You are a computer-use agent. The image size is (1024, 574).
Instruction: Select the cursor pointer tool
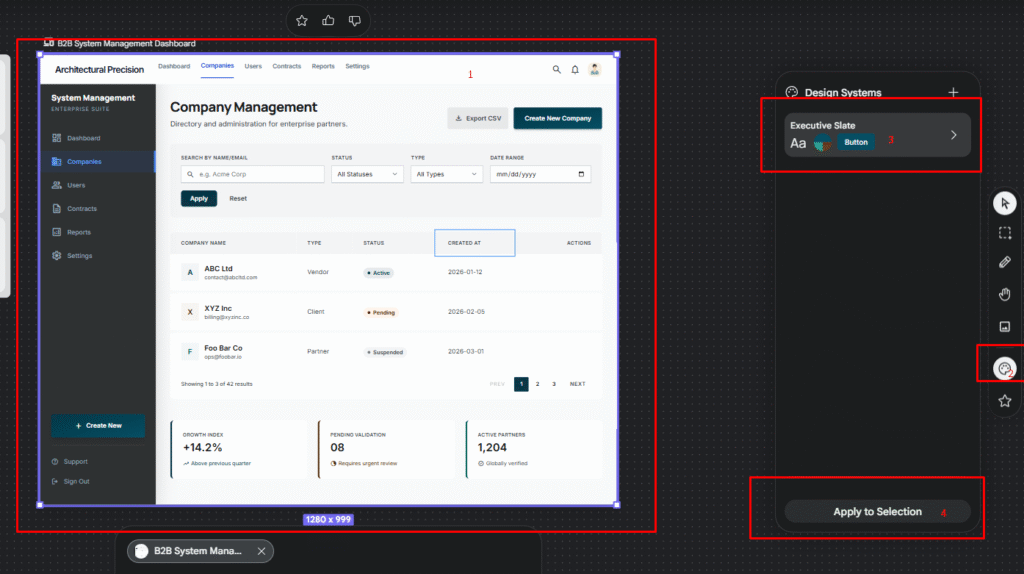pyautogui.click(x=1005, y=203)
